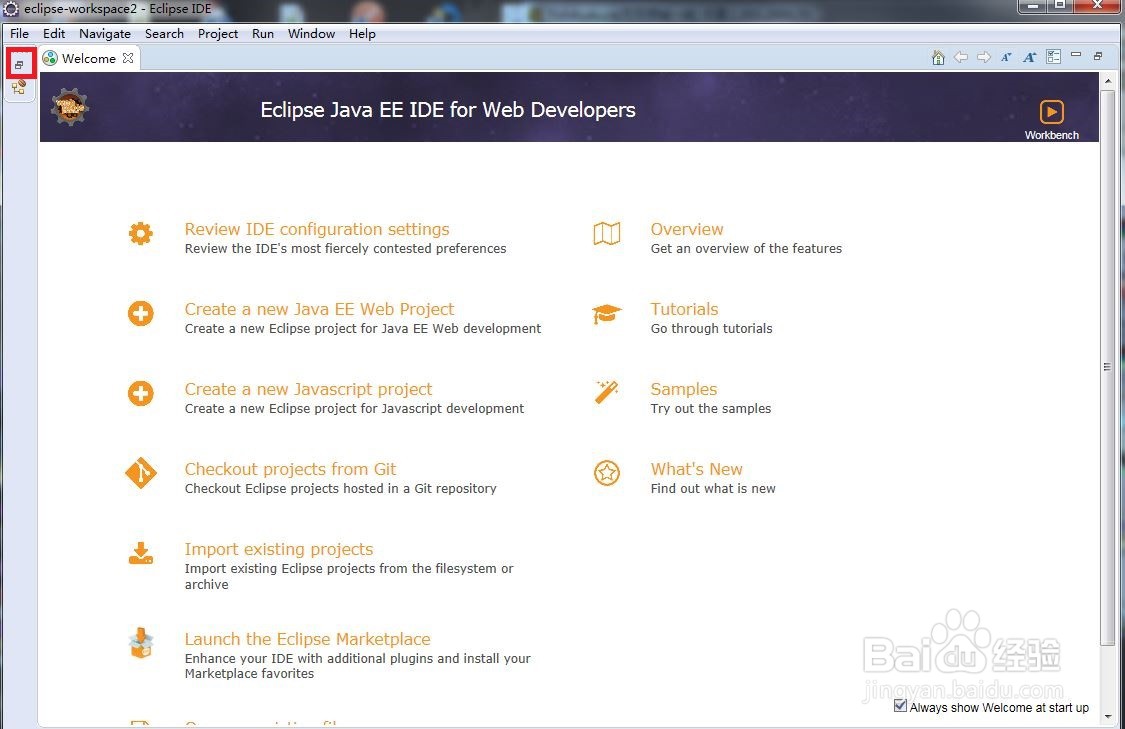1125x729 pixels.
Task: Click 'Get an overview of the features' text
Action: click(746, 248)
